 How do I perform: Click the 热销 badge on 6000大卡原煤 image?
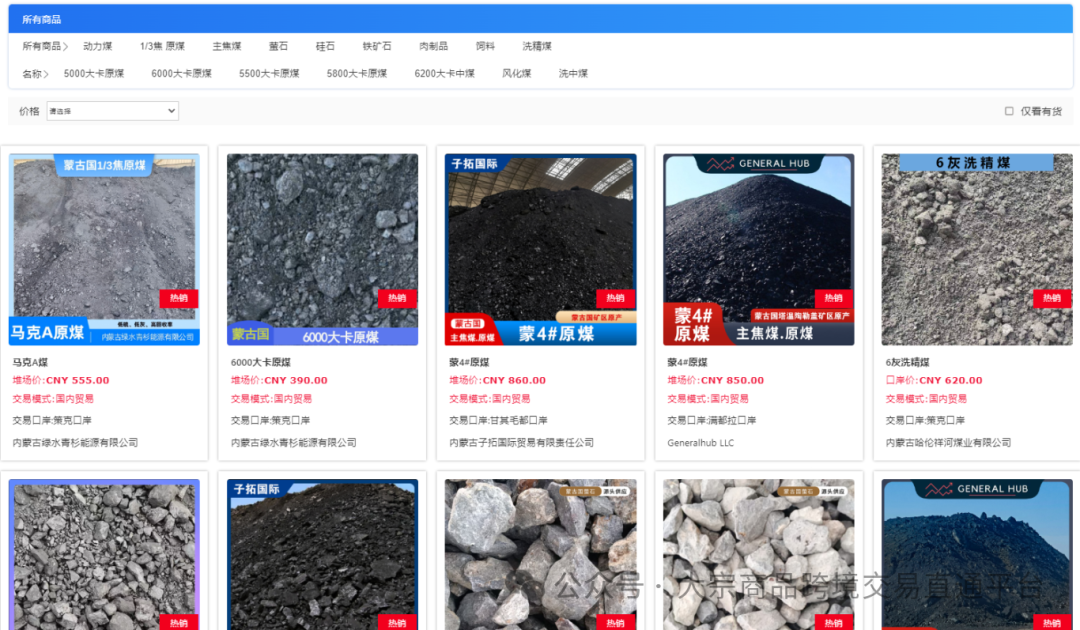click(397, 298)
